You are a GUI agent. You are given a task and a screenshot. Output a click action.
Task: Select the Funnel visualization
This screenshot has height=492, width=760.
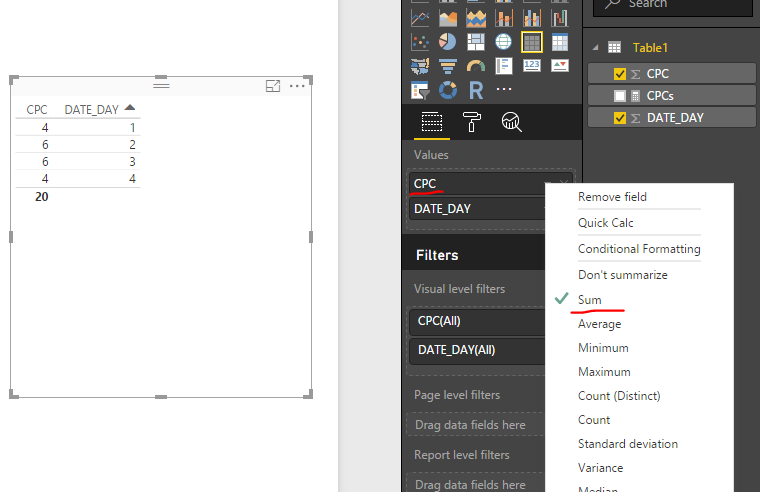click(448, 65)
